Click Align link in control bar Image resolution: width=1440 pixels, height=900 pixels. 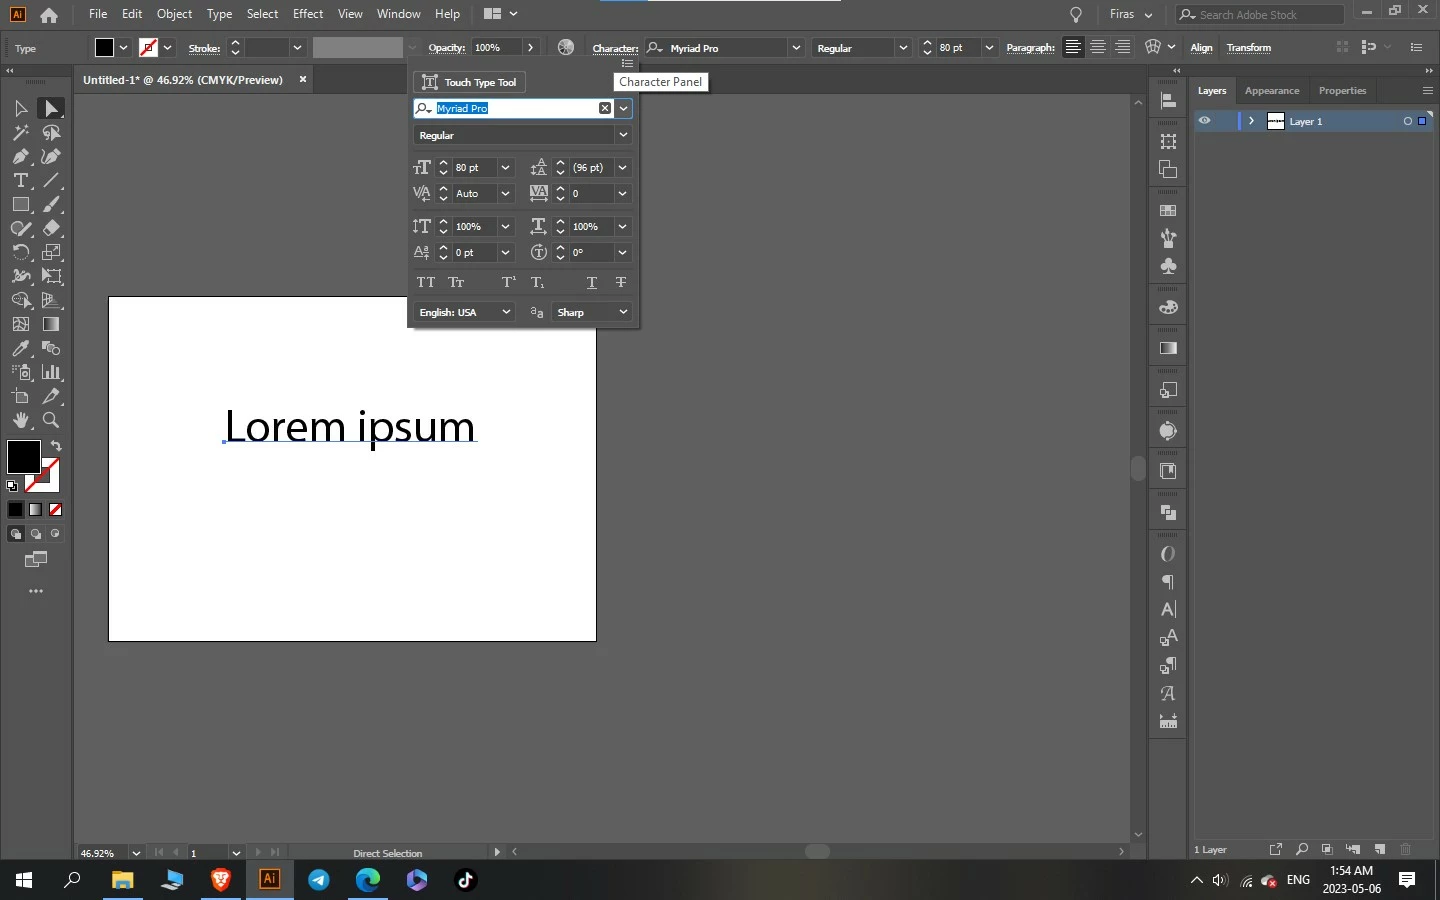[x=1201, y=48]
